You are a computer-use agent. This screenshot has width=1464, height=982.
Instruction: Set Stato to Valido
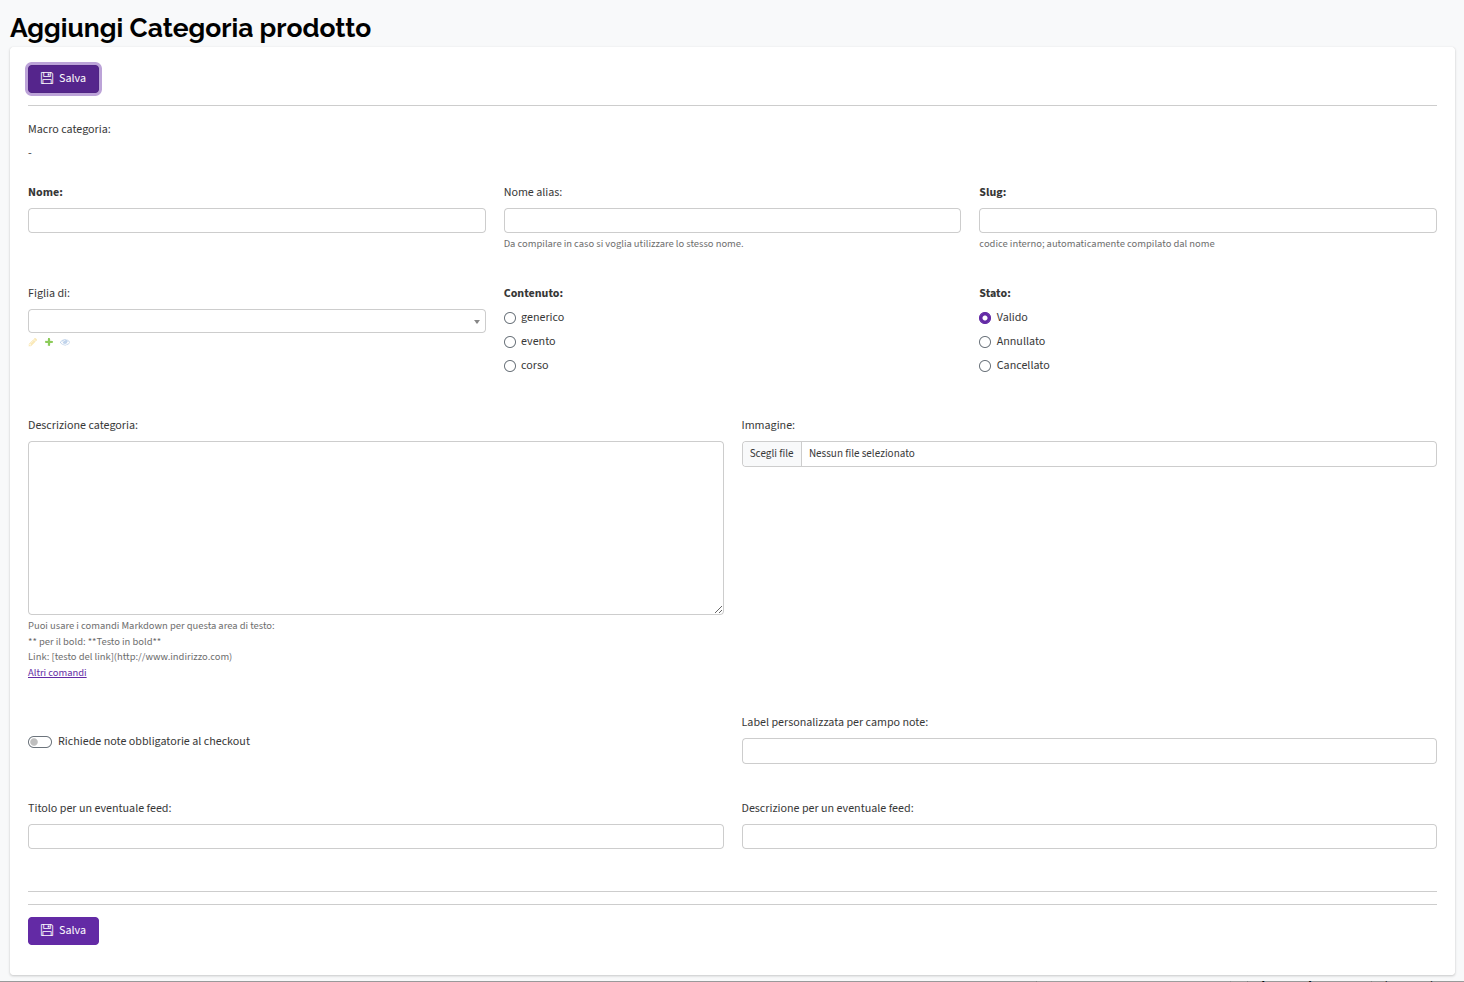[x=985, y=318]
